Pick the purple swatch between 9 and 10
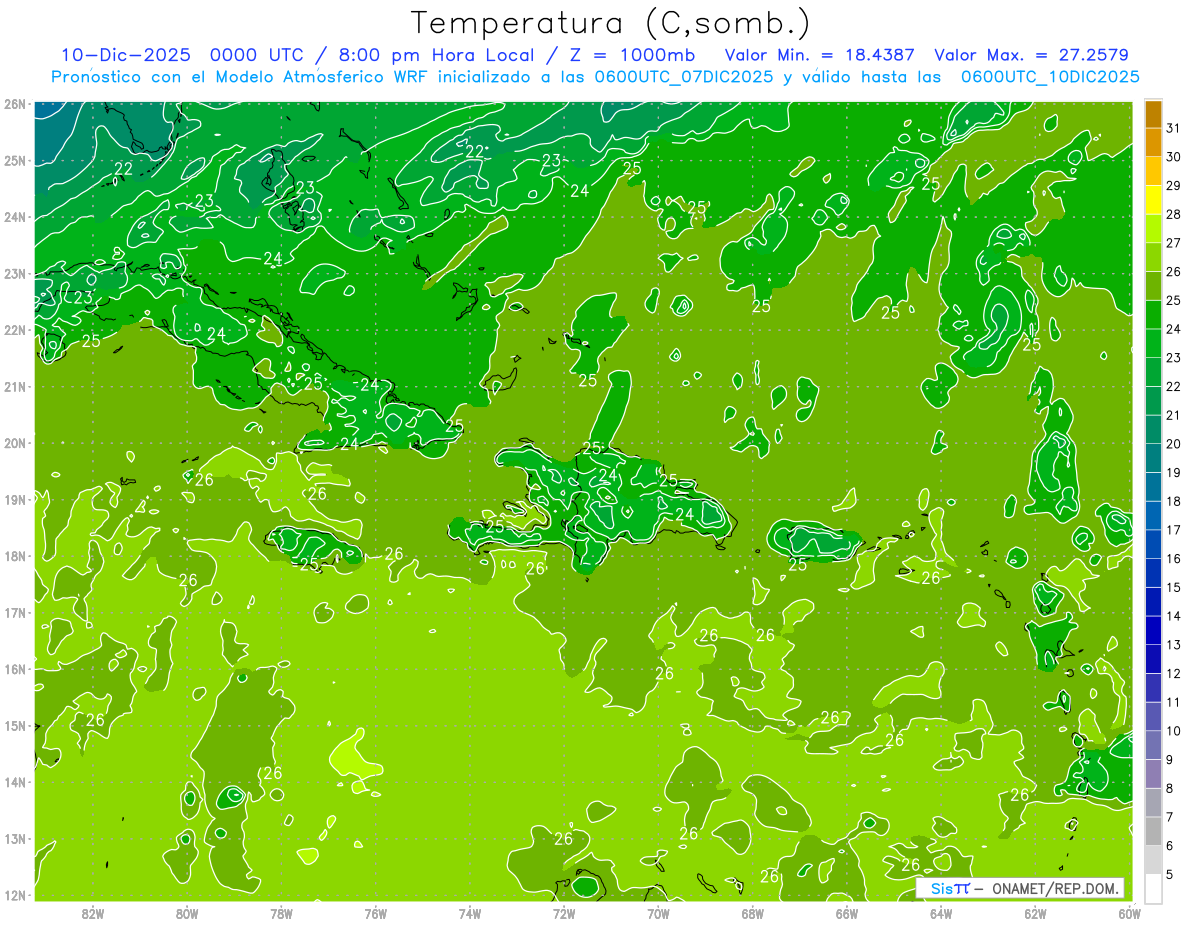1200x927 pixels. [x=1153, y=745]
